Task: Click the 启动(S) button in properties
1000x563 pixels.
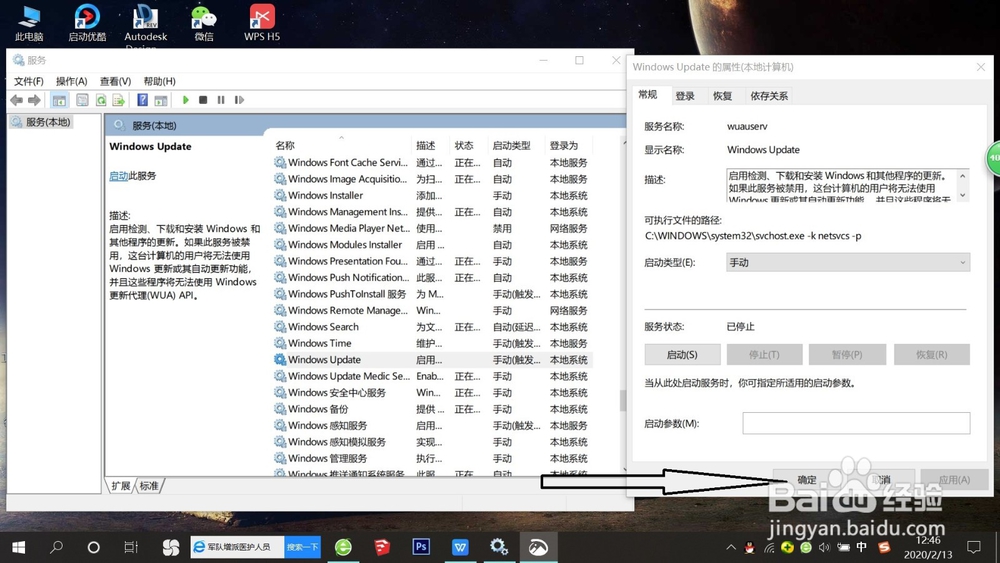Action: [682, 355]
